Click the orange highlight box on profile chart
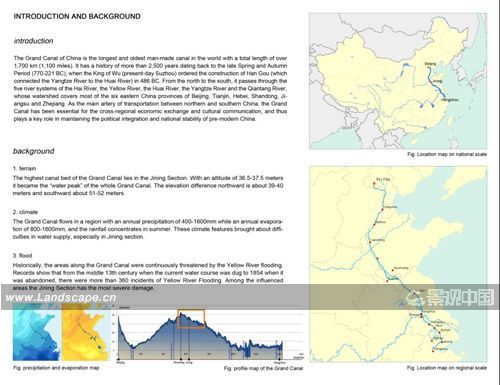 [x=191, y=319]
